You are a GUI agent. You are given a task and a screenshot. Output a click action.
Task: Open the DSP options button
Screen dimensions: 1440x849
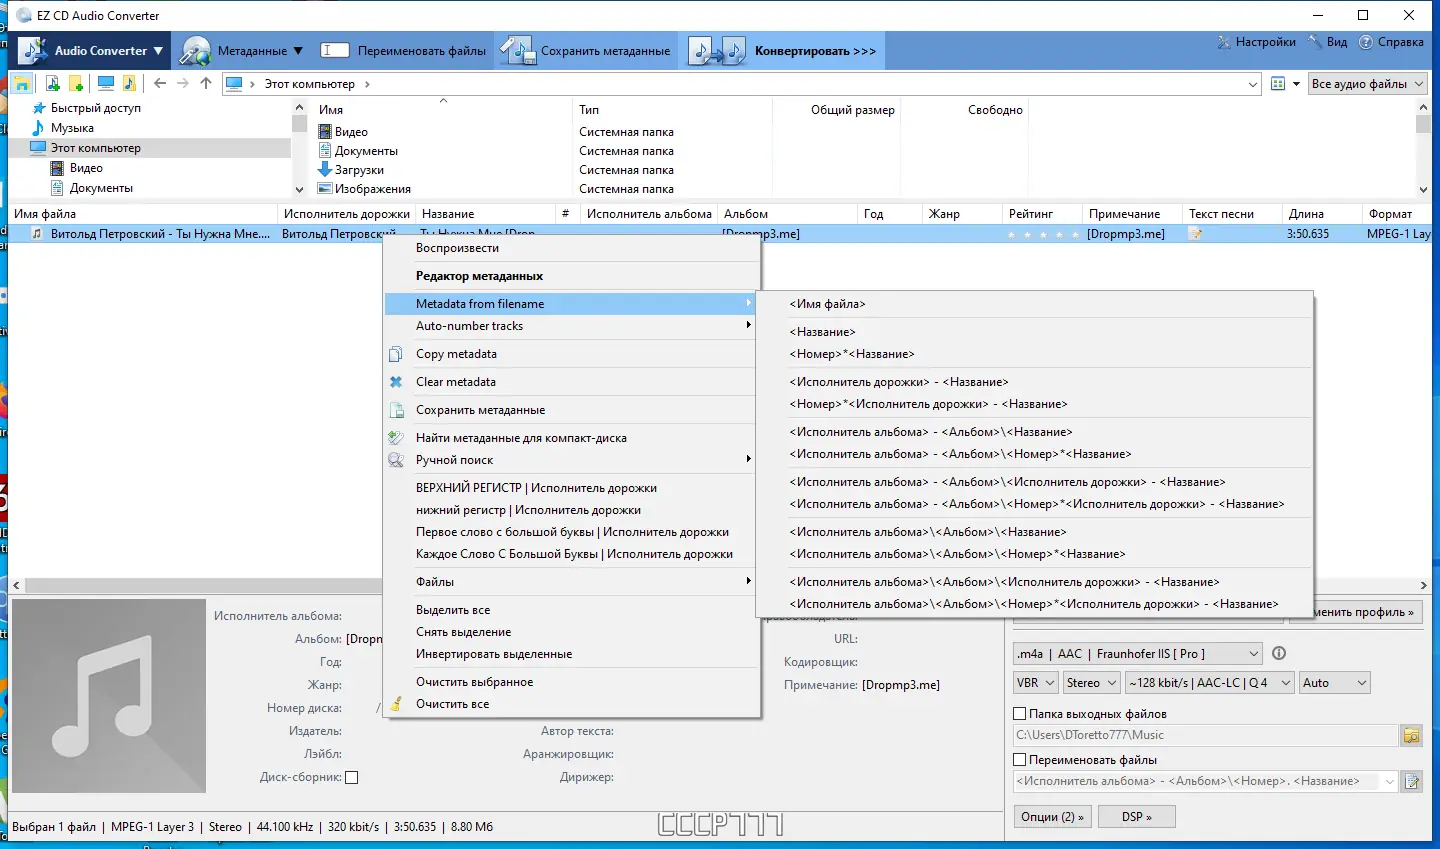[x=1136, y=817]
